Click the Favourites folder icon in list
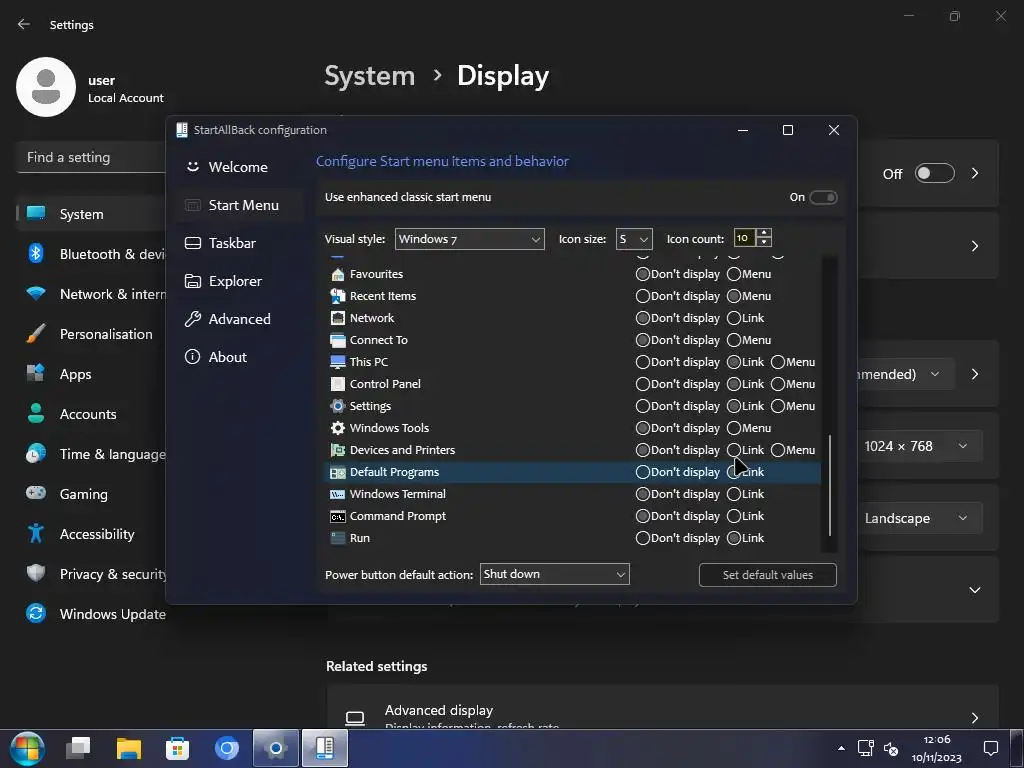Image resolution: width=1024 pixels, height=768 pixels. [338, 274]
